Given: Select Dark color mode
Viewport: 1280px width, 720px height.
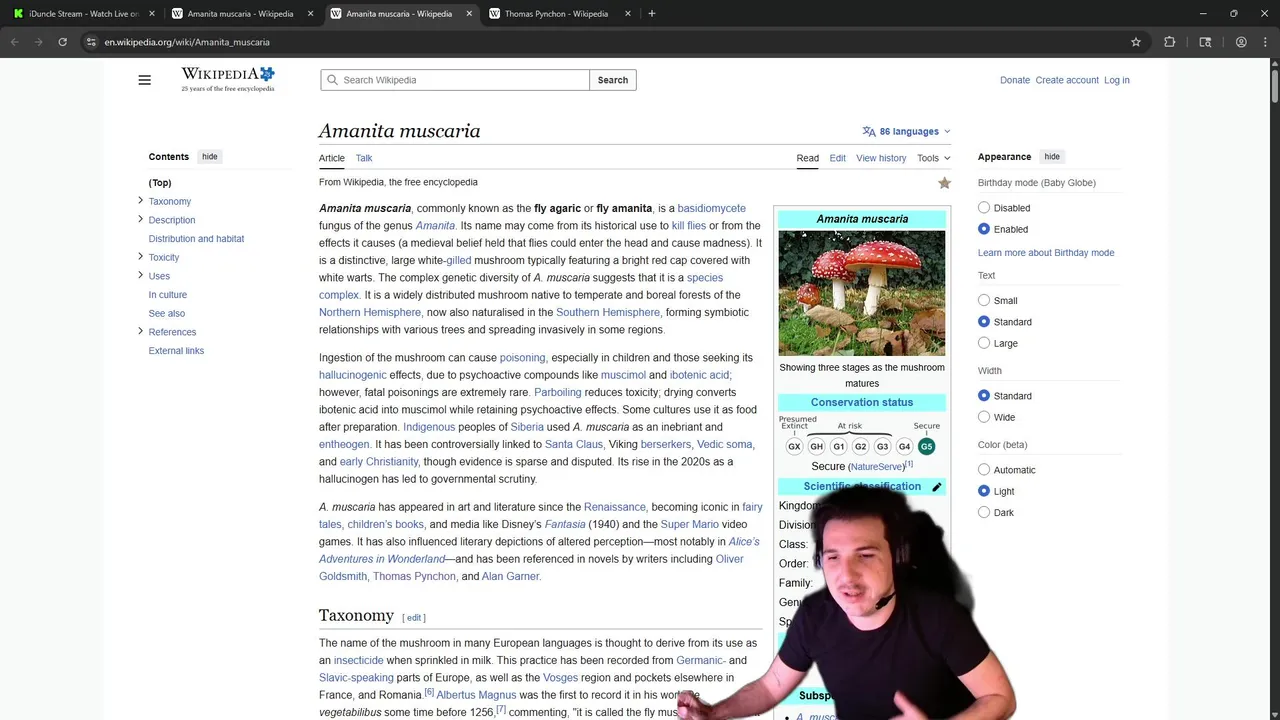Looking at the screenshot, I should tap(984, 513).
